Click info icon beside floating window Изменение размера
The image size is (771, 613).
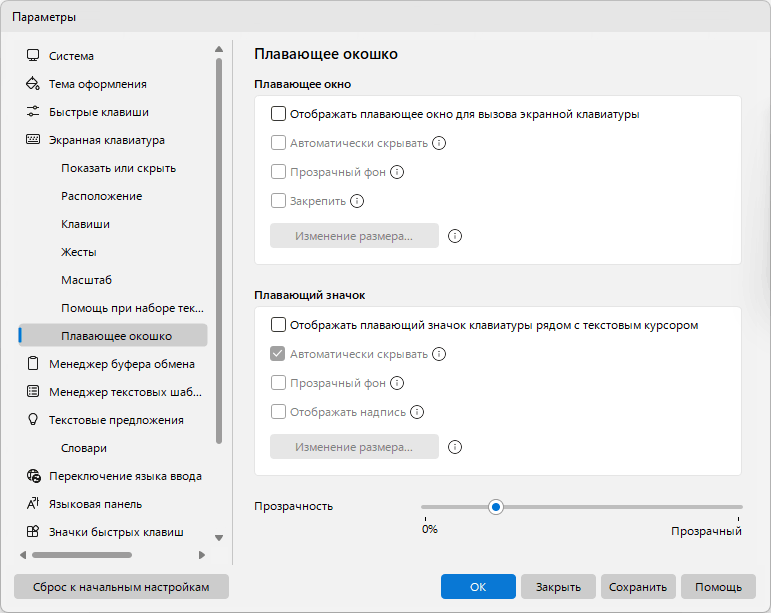coord(455,236)
